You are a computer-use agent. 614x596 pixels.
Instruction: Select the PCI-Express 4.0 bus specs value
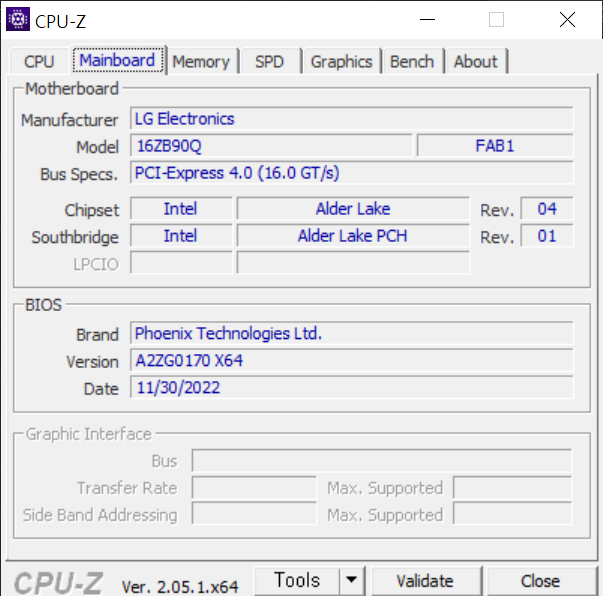click(352, 173)
